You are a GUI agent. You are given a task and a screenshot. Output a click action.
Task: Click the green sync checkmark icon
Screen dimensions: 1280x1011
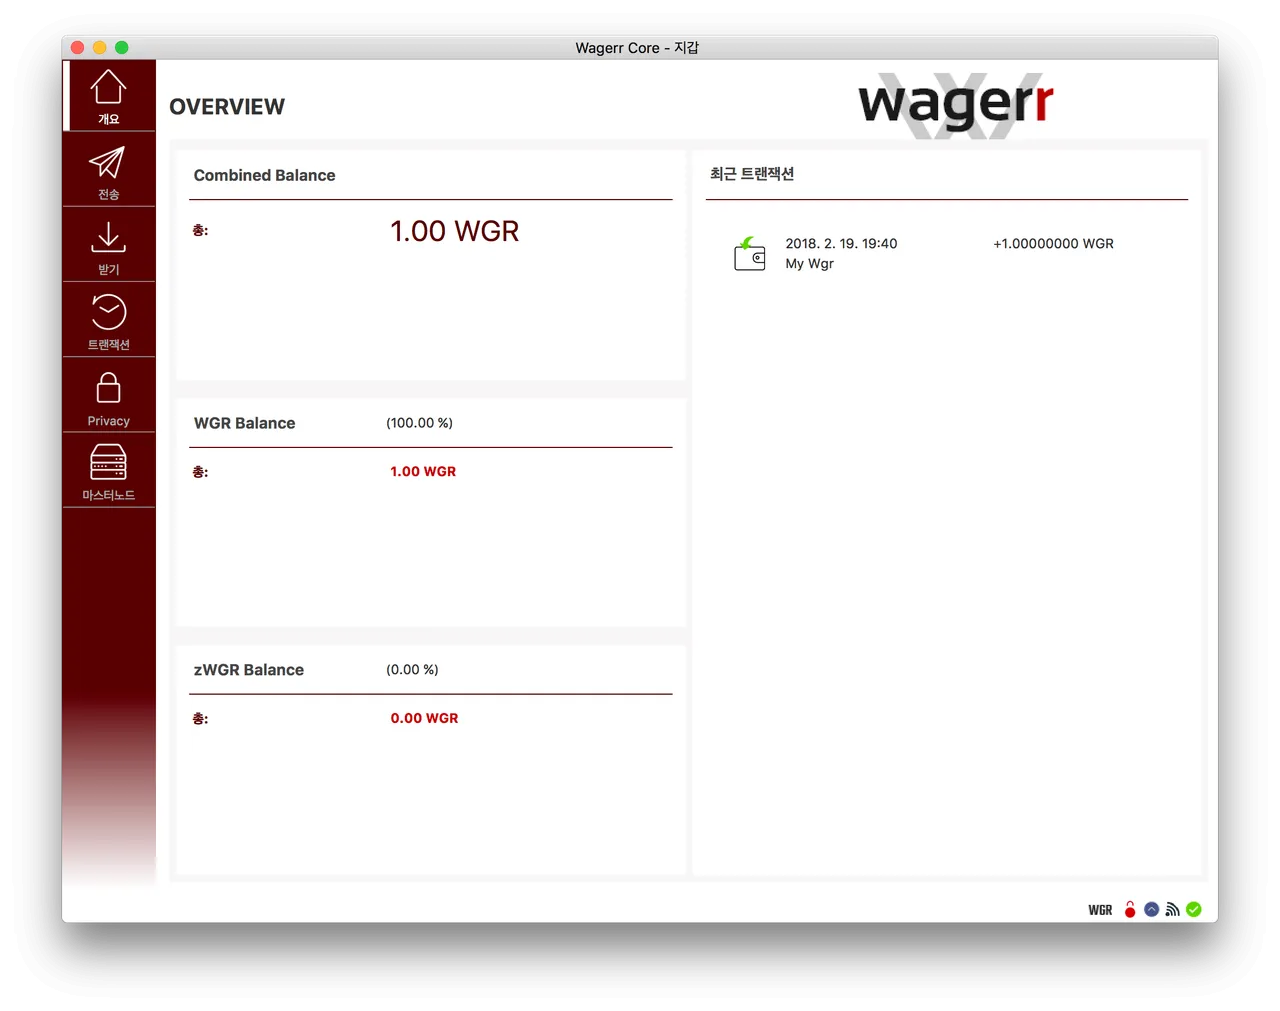coord(1193,909)
